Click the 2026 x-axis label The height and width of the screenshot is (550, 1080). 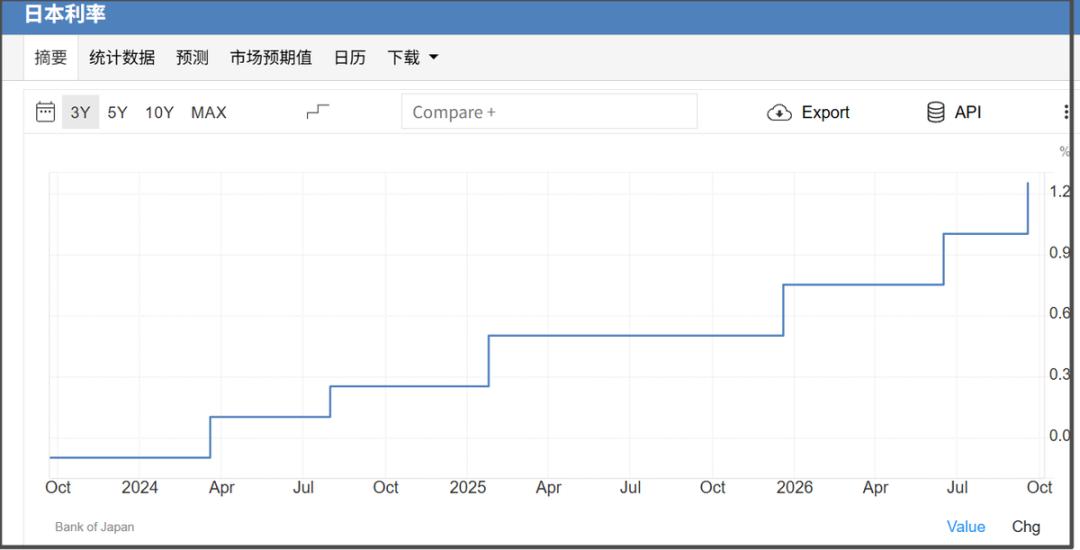794,487
